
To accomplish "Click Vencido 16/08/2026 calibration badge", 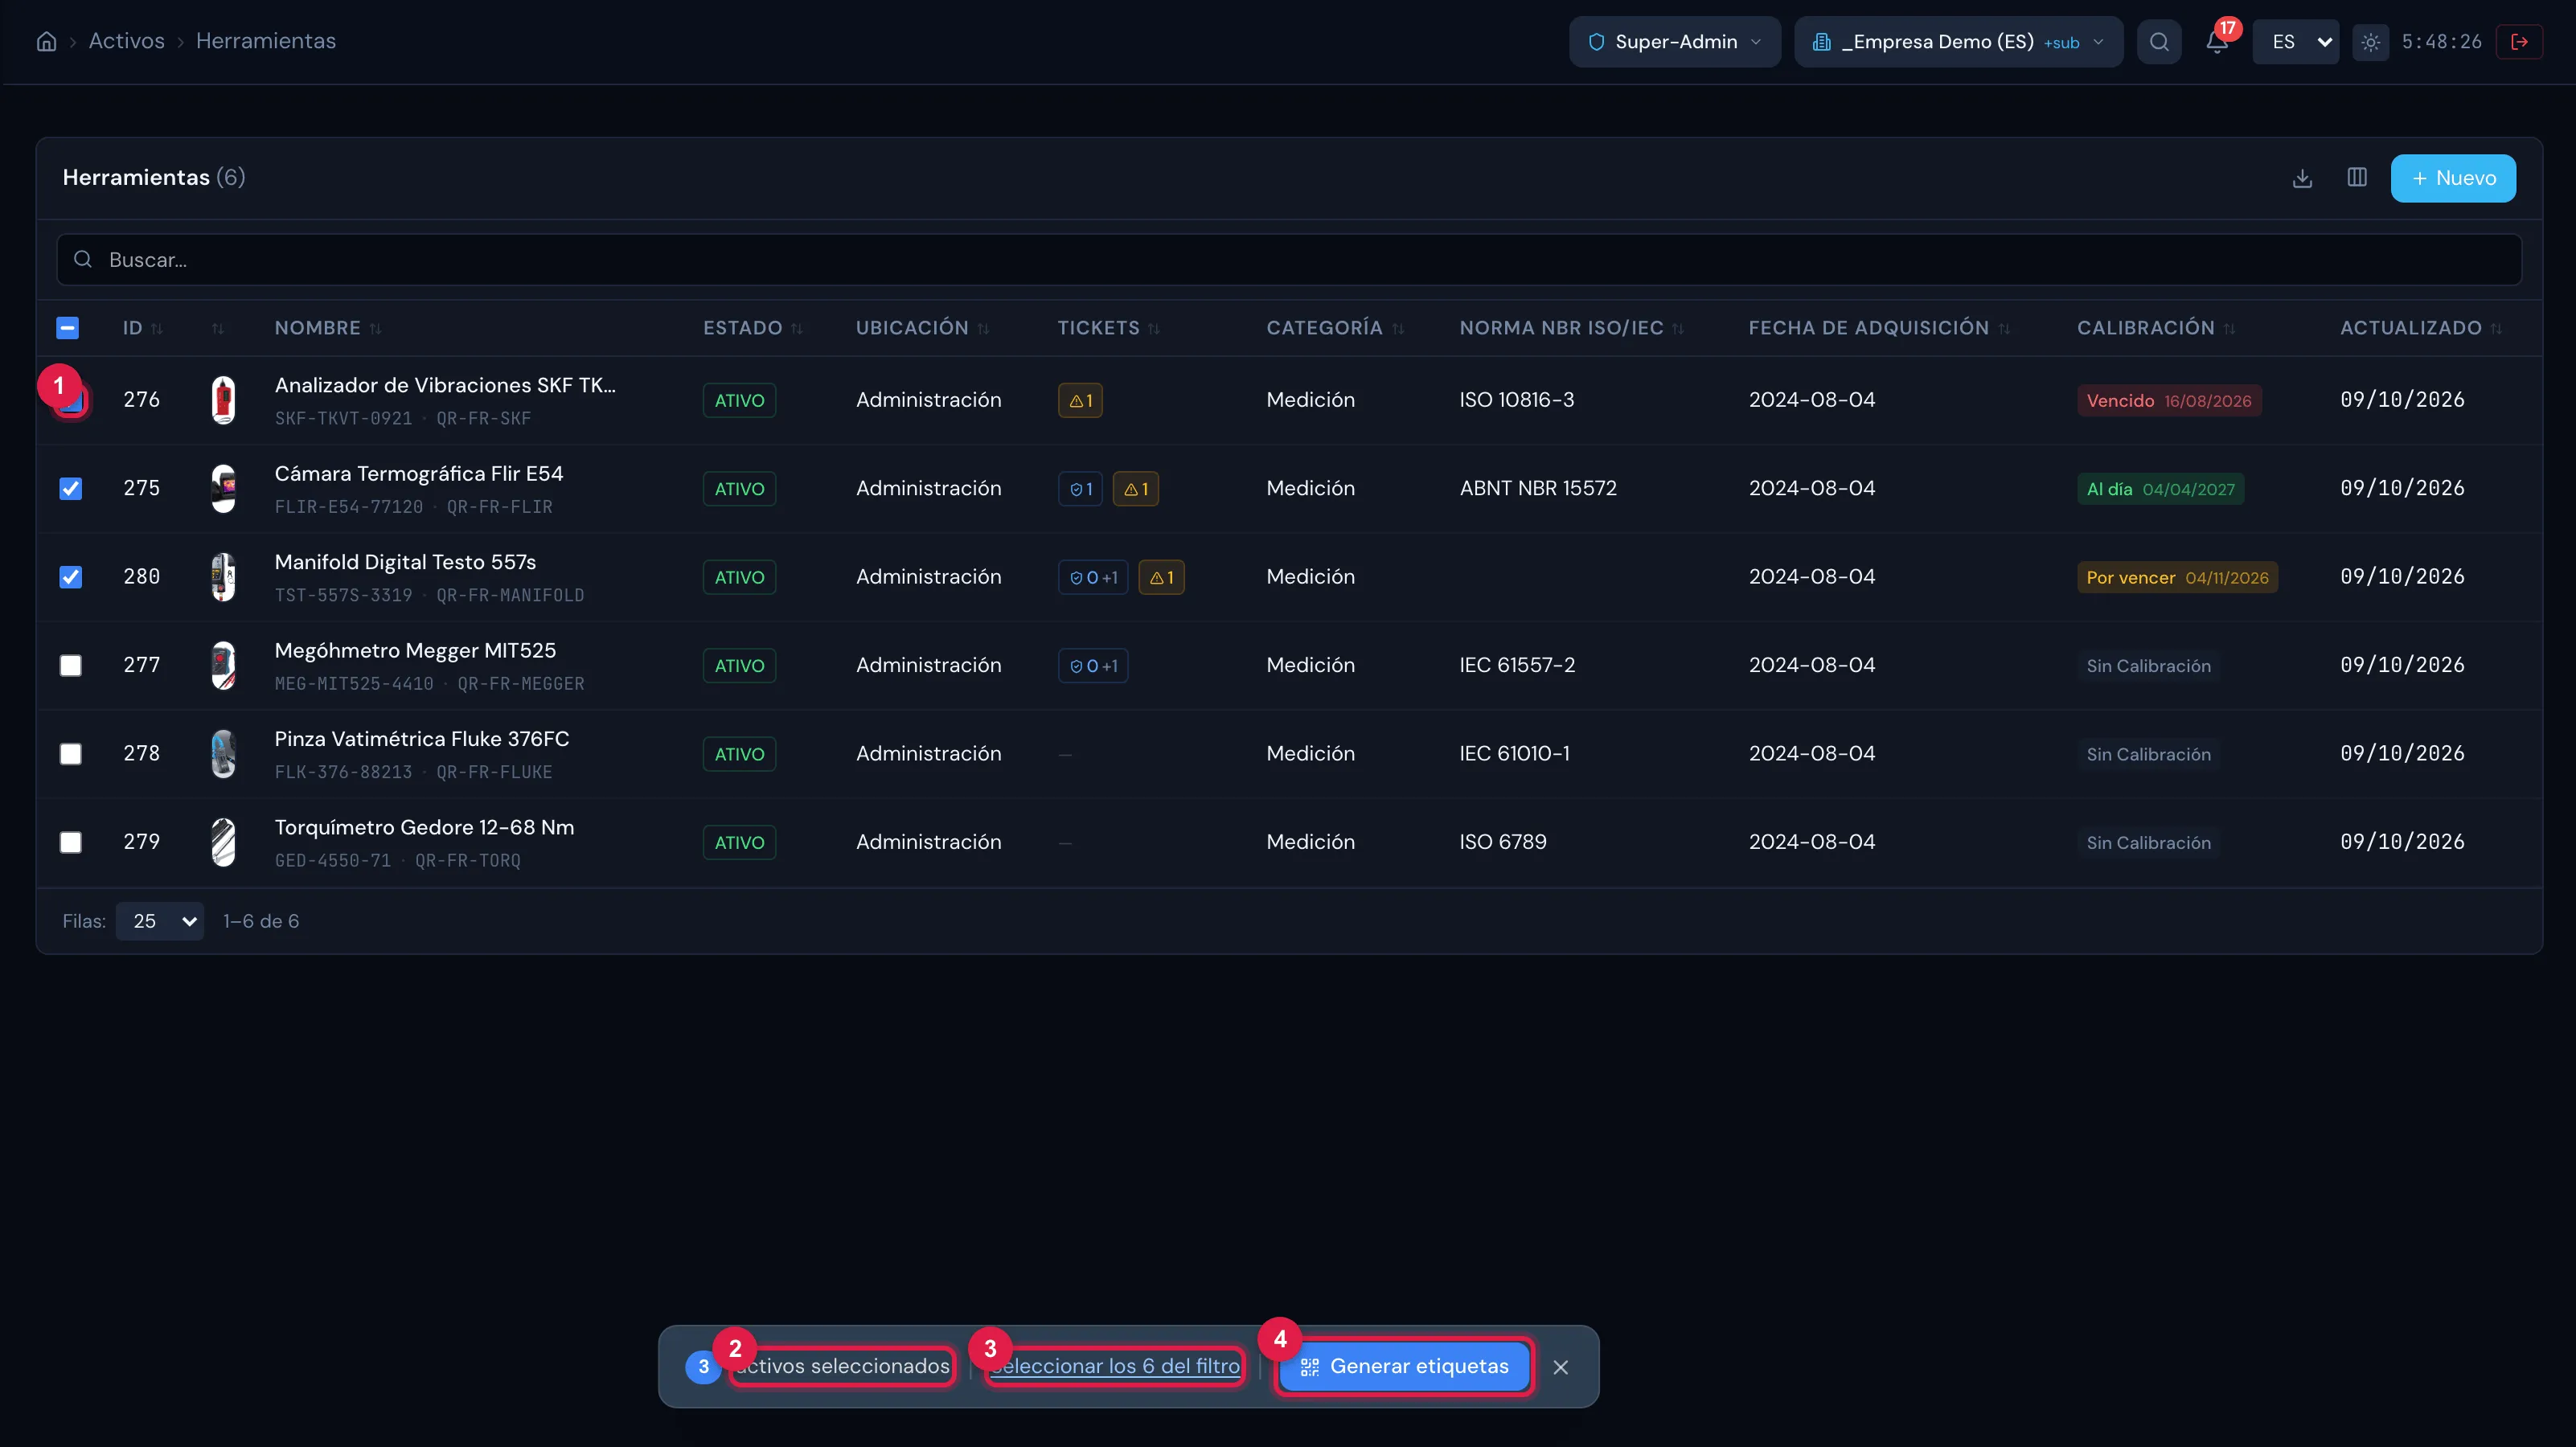I will click(x=2168, y=401).
